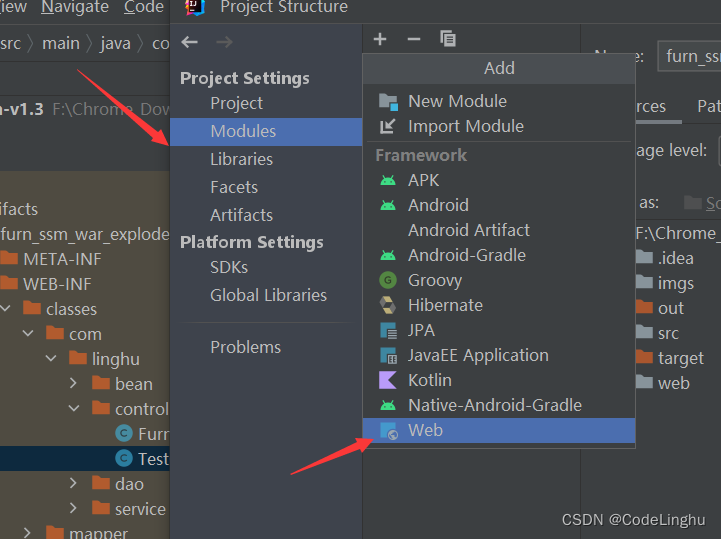Pick Hibernate framework from list
Viewport: 721px width, 539px height.
445,305
